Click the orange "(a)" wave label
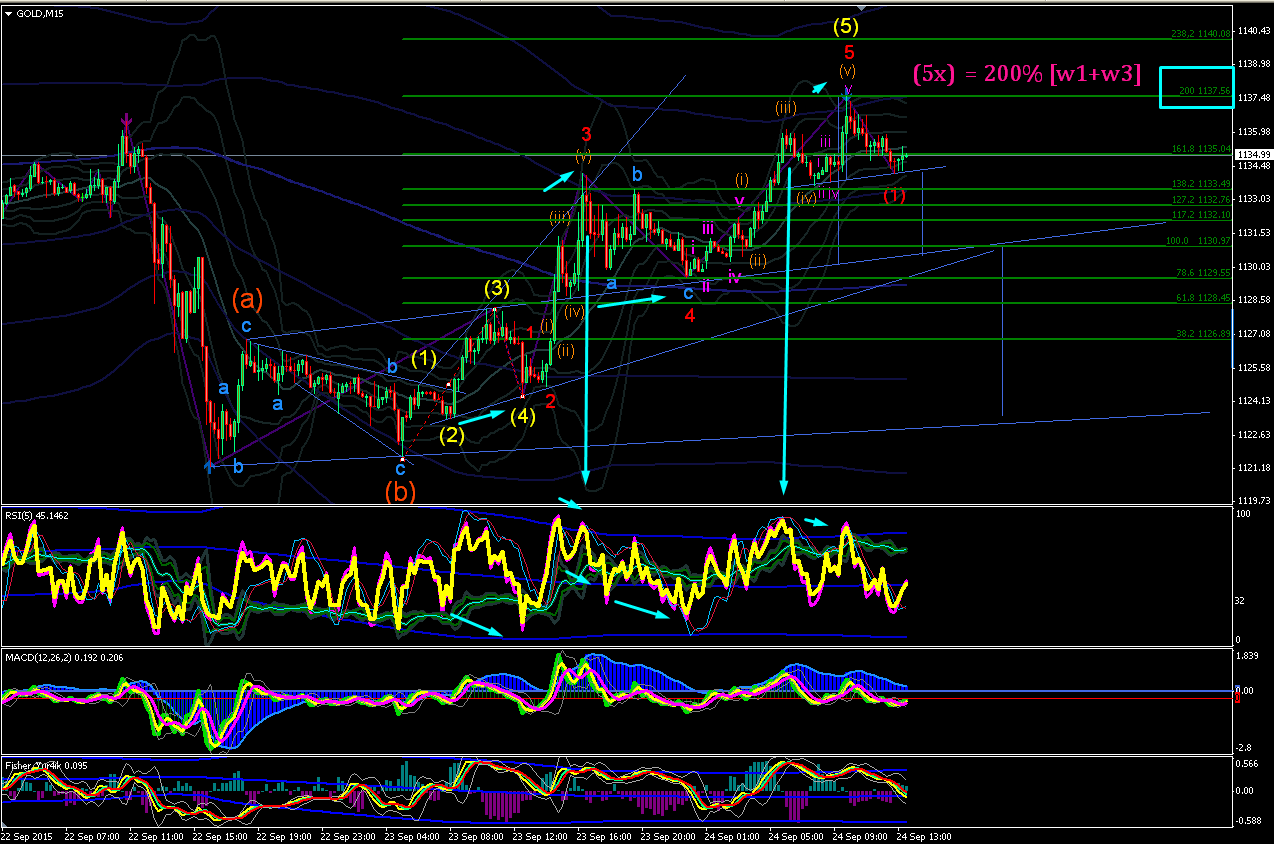This screenshot has height=844, width=1274. pos(247,298)
